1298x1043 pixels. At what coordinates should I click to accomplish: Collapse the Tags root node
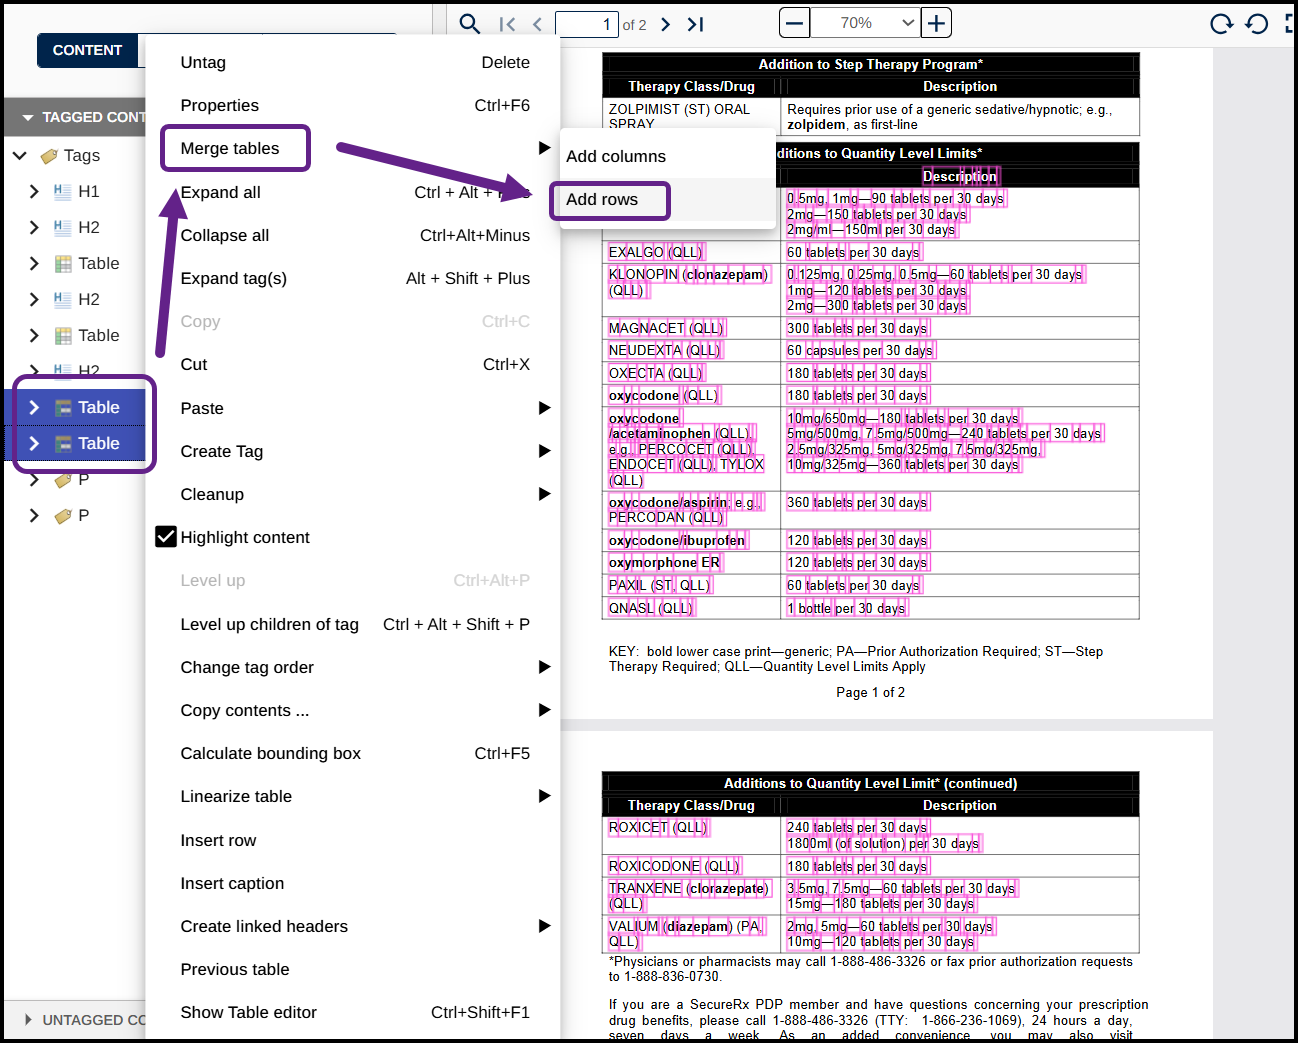pos(20,156)
